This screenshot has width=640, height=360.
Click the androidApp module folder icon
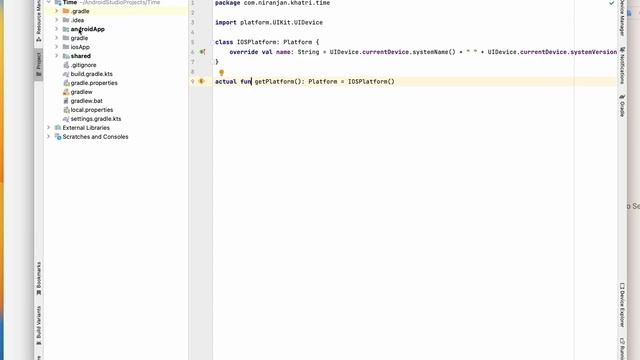(66, 29)
